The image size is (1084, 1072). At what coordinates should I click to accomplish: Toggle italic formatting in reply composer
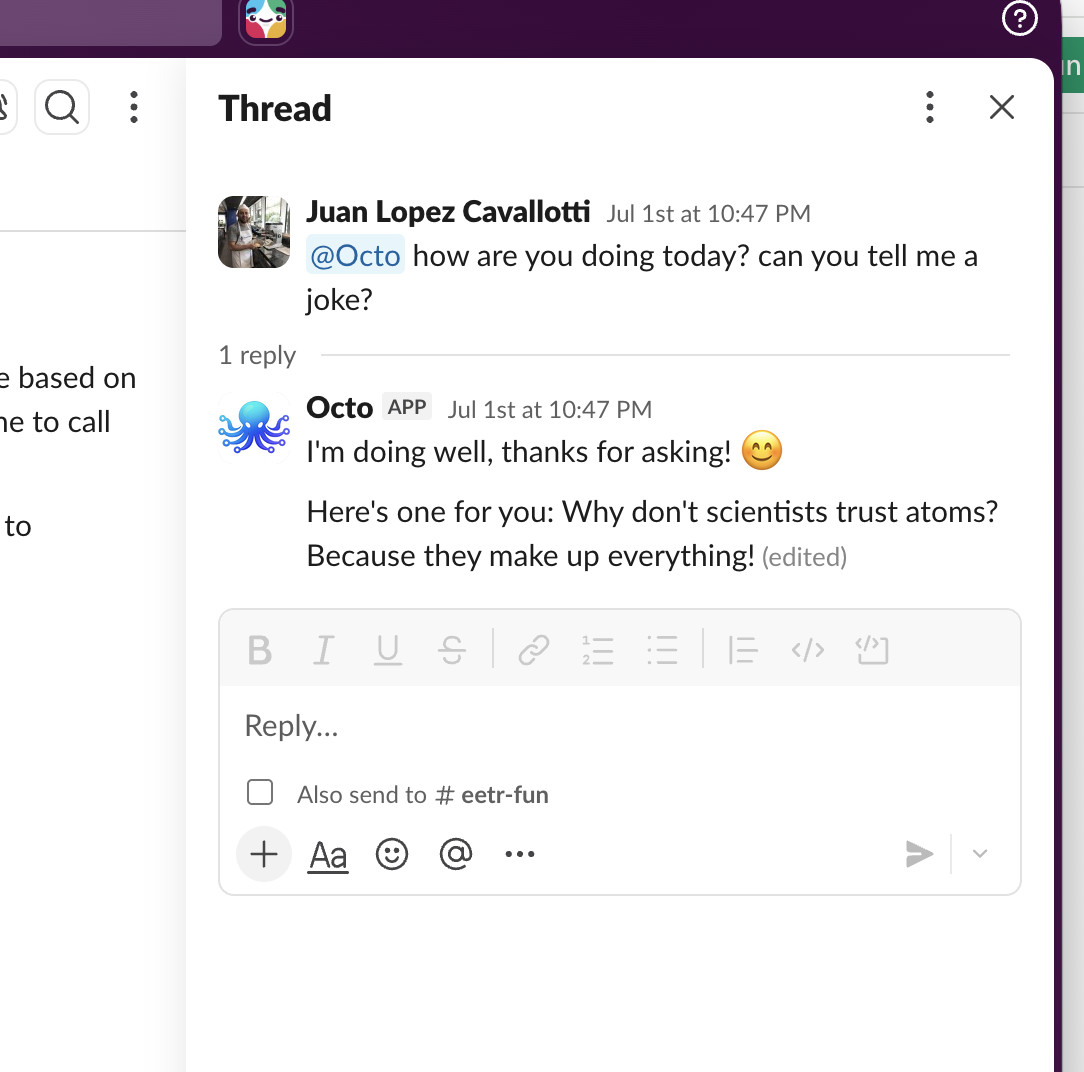click(324, 650)
